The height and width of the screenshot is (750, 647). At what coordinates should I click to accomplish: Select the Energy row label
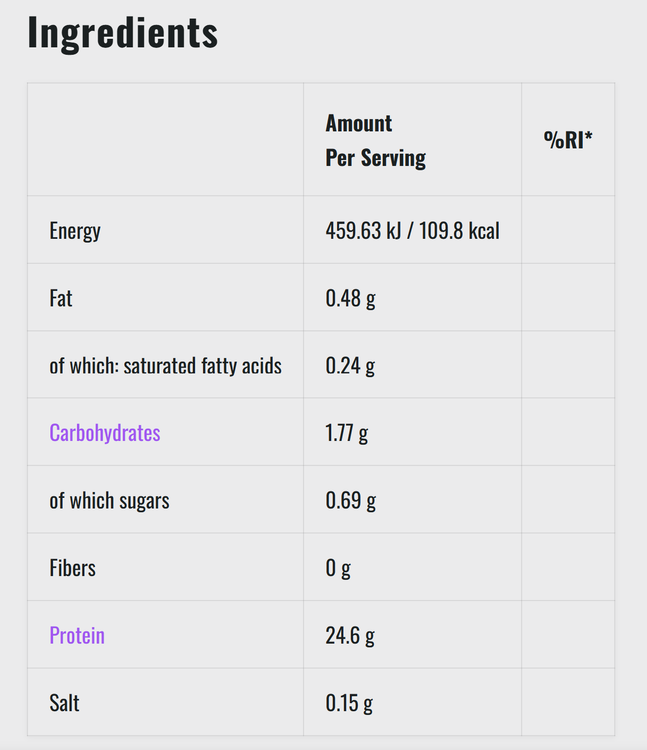[75, 231]
